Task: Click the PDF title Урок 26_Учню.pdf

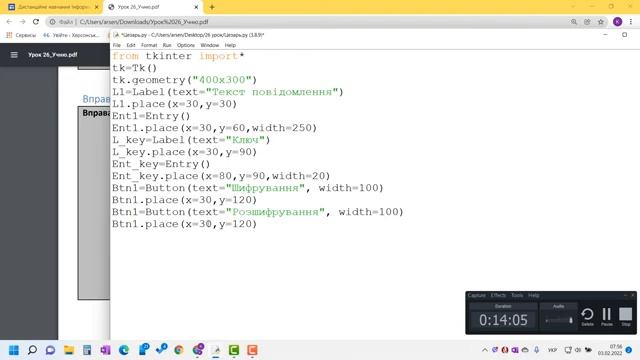Action: (53, 55)
